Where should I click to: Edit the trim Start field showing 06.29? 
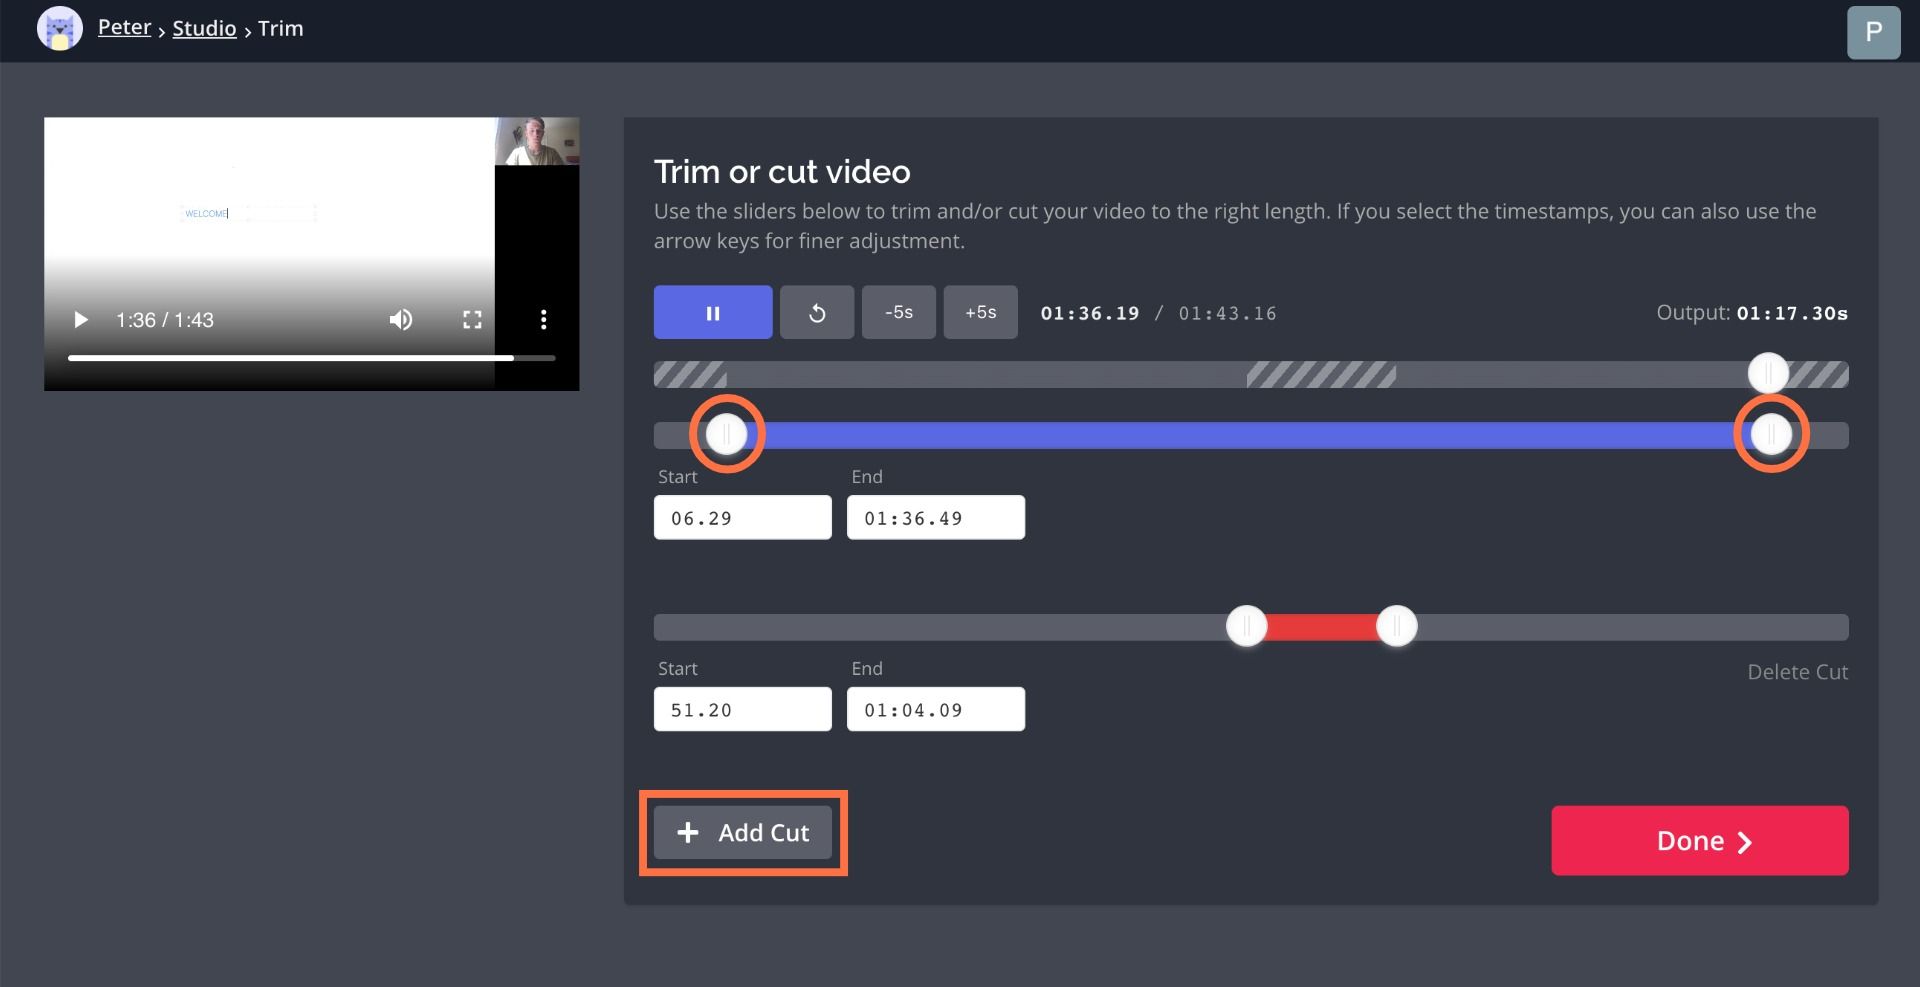pyautogui.click(x=742, y=518)
